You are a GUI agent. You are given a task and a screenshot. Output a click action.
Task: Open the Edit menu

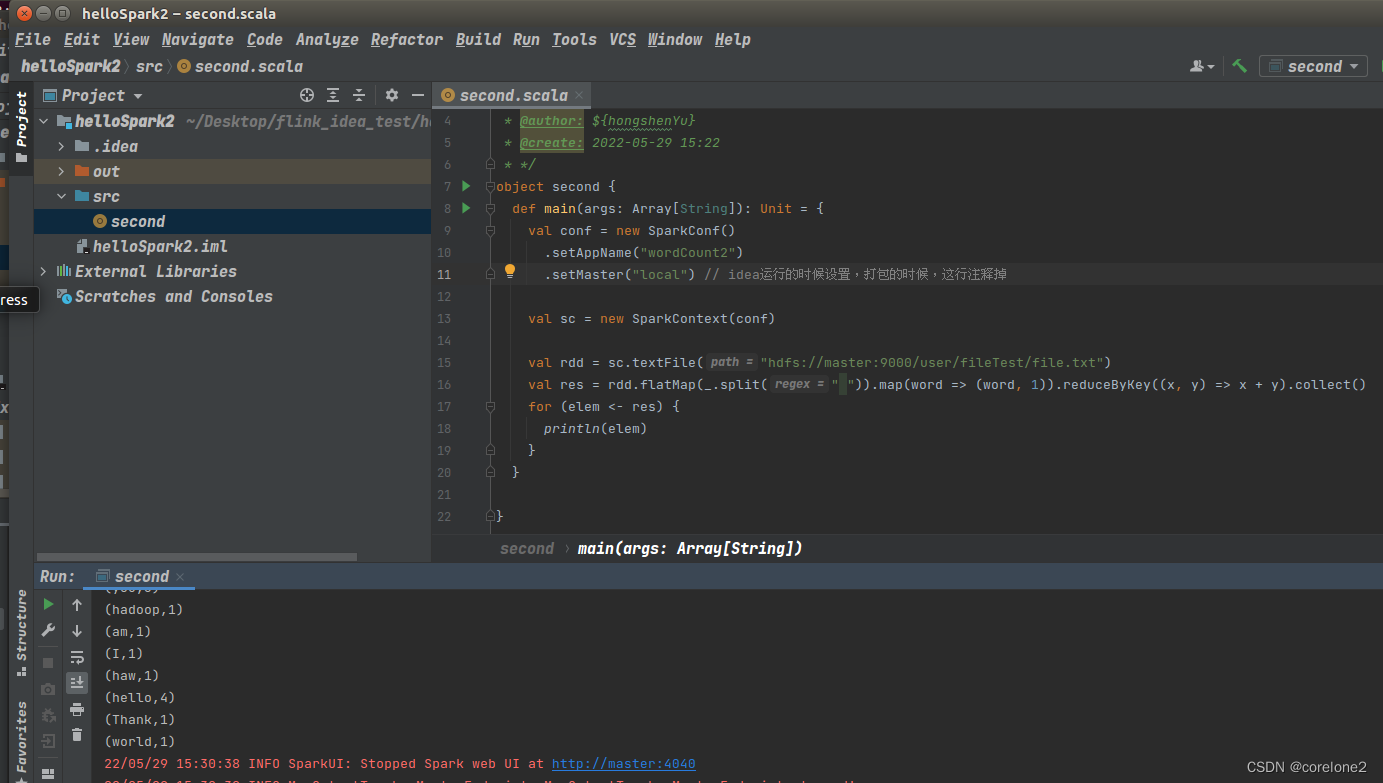(82, 39)
